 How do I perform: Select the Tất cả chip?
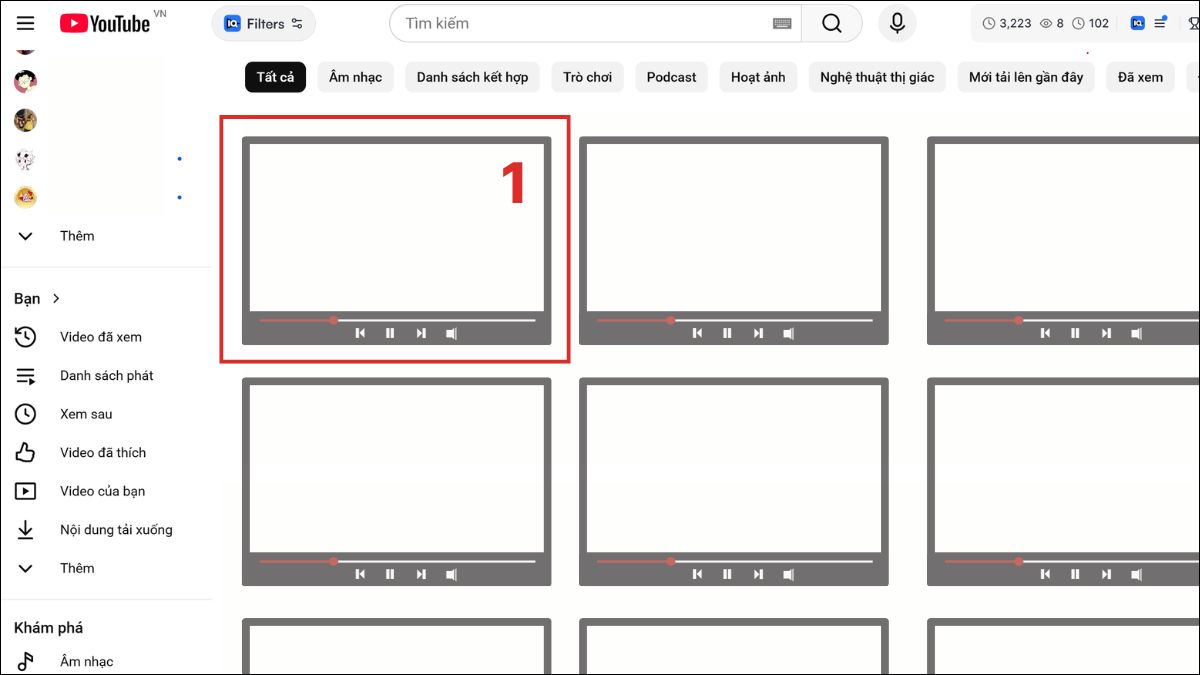coord(275,77)
